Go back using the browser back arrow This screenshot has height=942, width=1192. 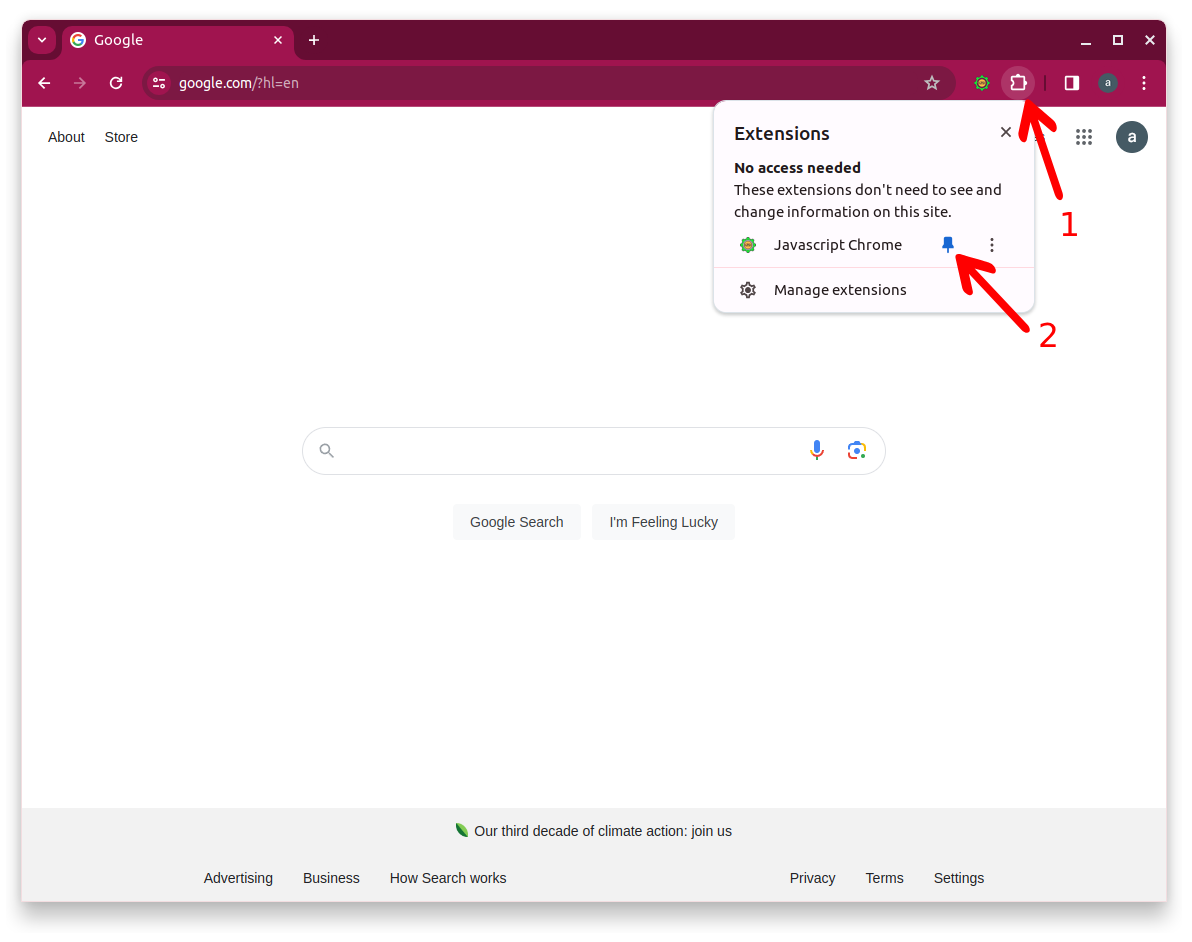point(44,83)
